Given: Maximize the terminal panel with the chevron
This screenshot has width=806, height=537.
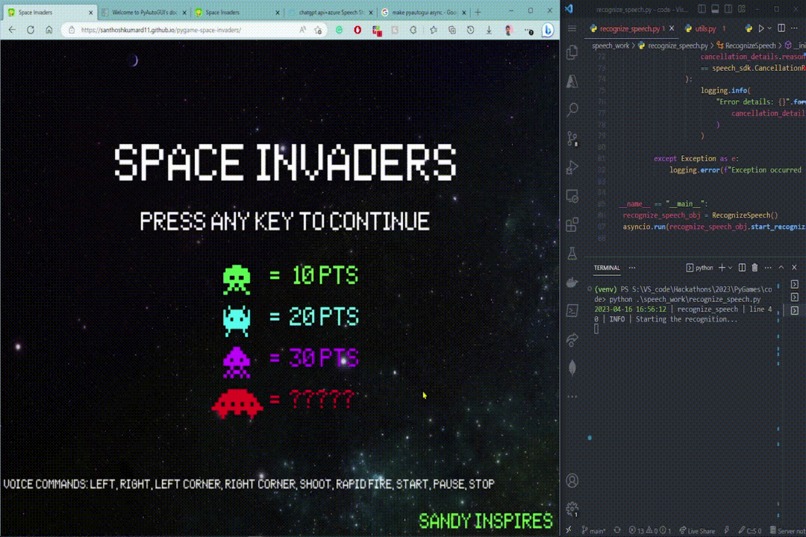Looking at the screenshot, I should pyautogui.click(x=781, y=268).
